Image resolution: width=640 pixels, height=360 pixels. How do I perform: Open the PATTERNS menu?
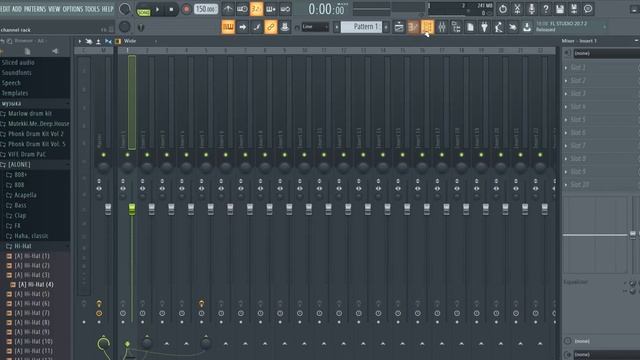35,9
